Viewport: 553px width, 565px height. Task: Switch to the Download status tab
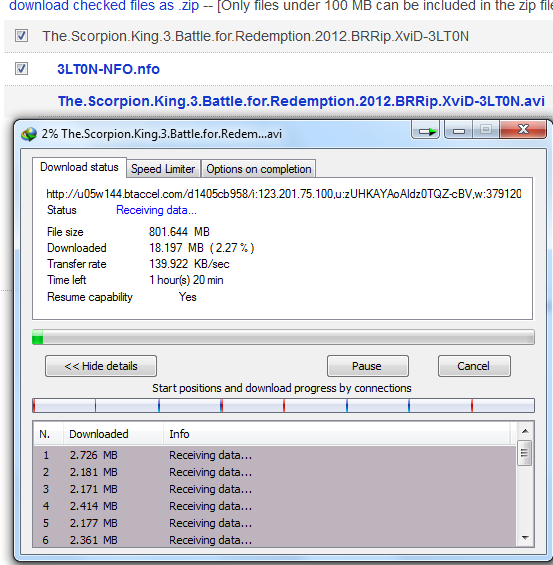click(79, 167)
